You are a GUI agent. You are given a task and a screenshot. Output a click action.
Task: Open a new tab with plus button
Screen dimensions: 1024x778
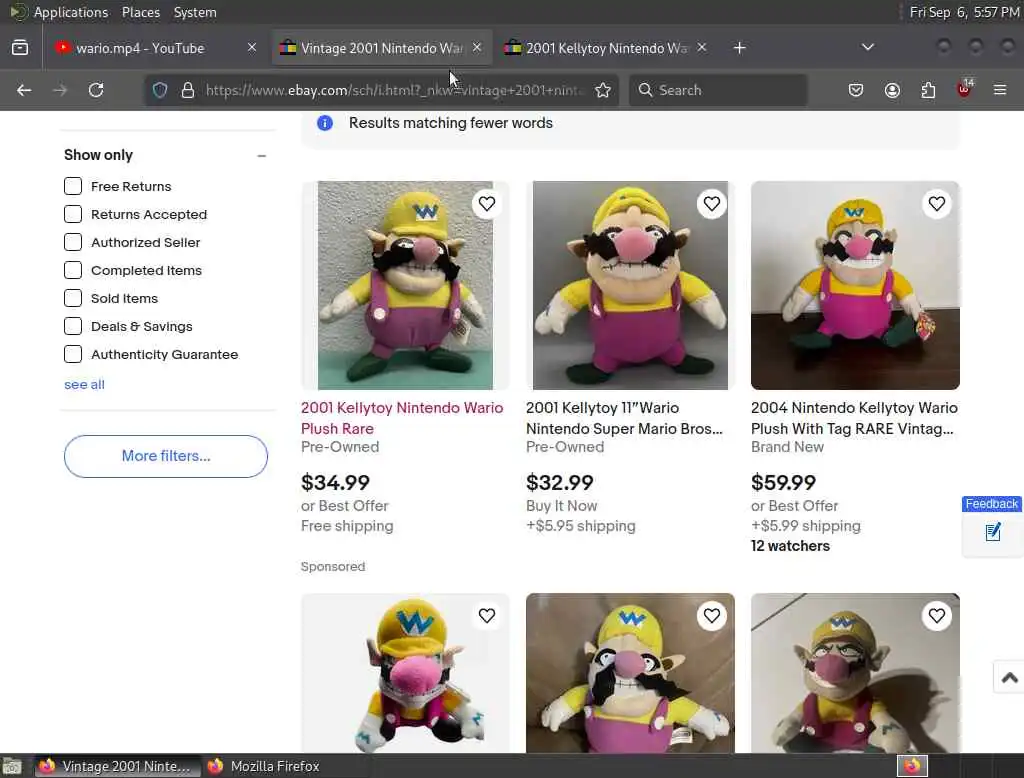[739, 48]
